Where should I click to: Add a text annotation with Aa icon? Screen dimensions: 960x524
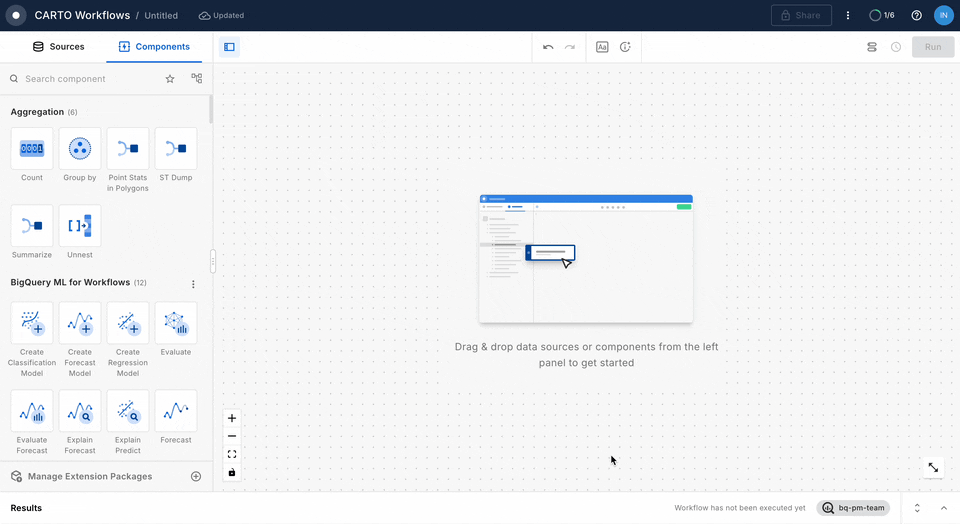click(602, 47)
